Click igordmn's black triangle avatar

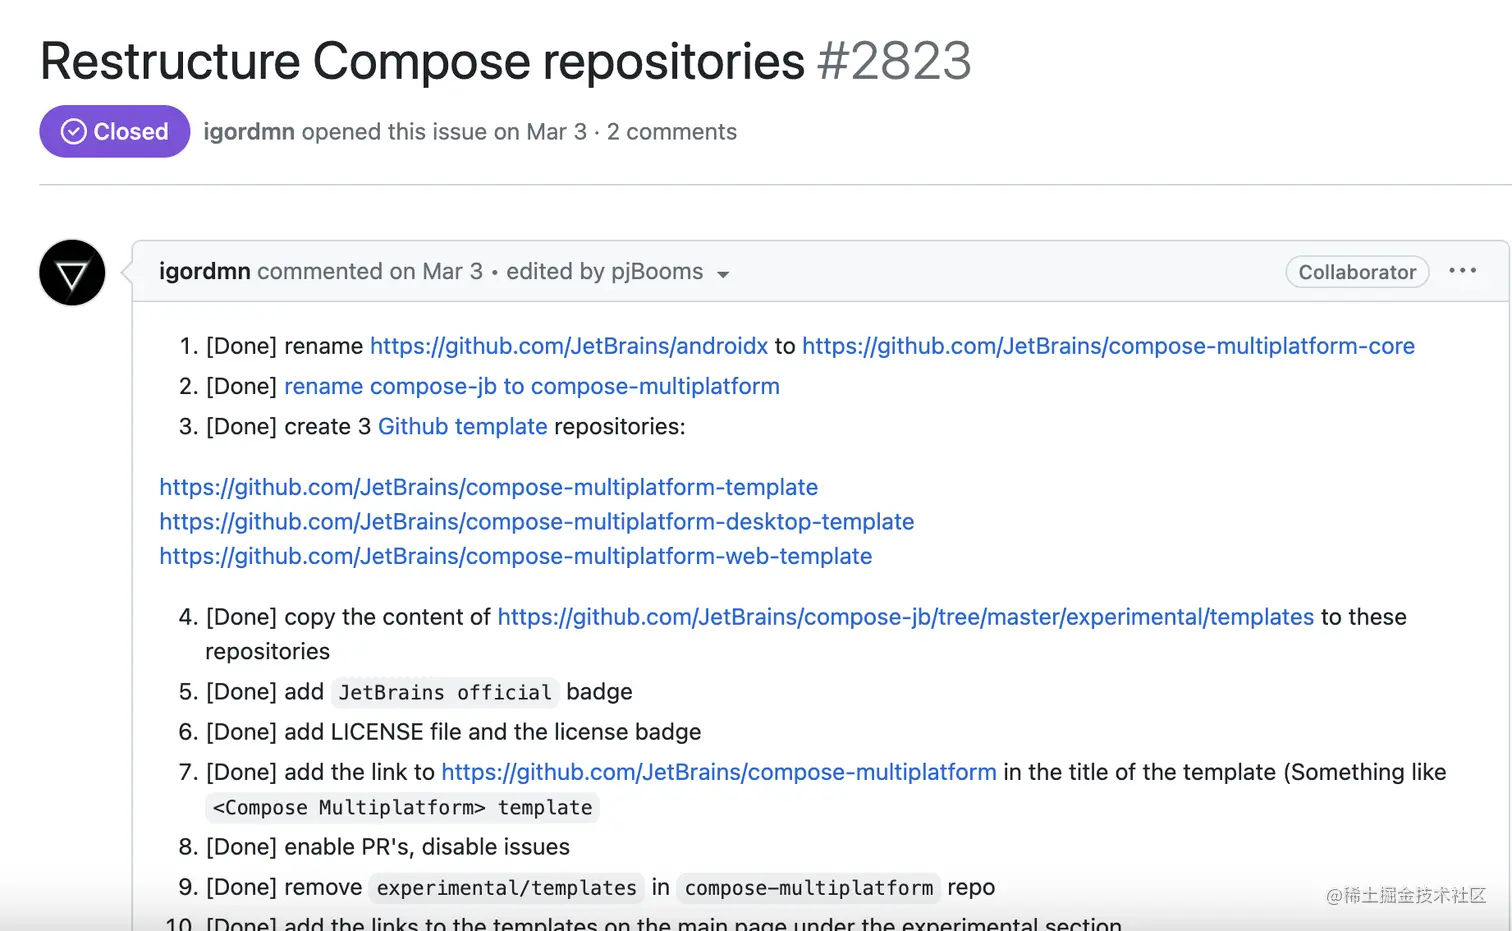point(72,272)
